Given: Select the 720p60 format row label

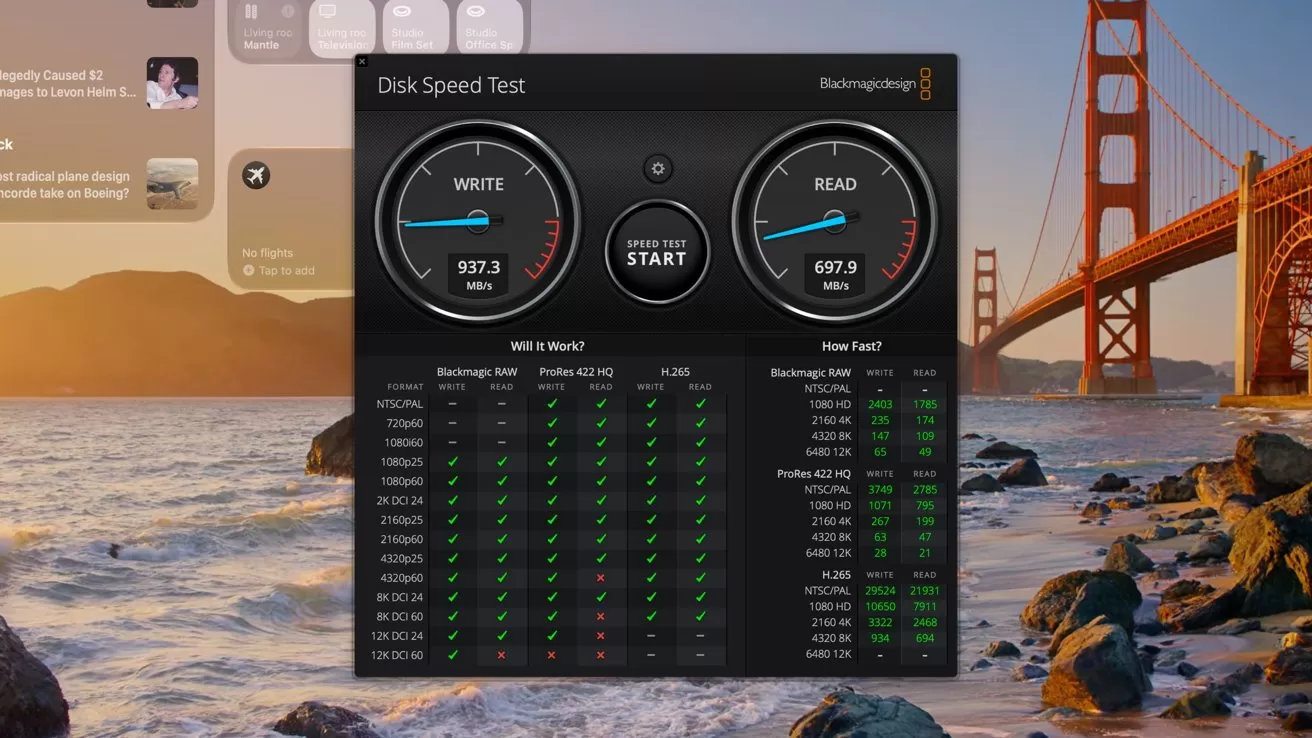Looking at the screenshot, I should 405,423.
